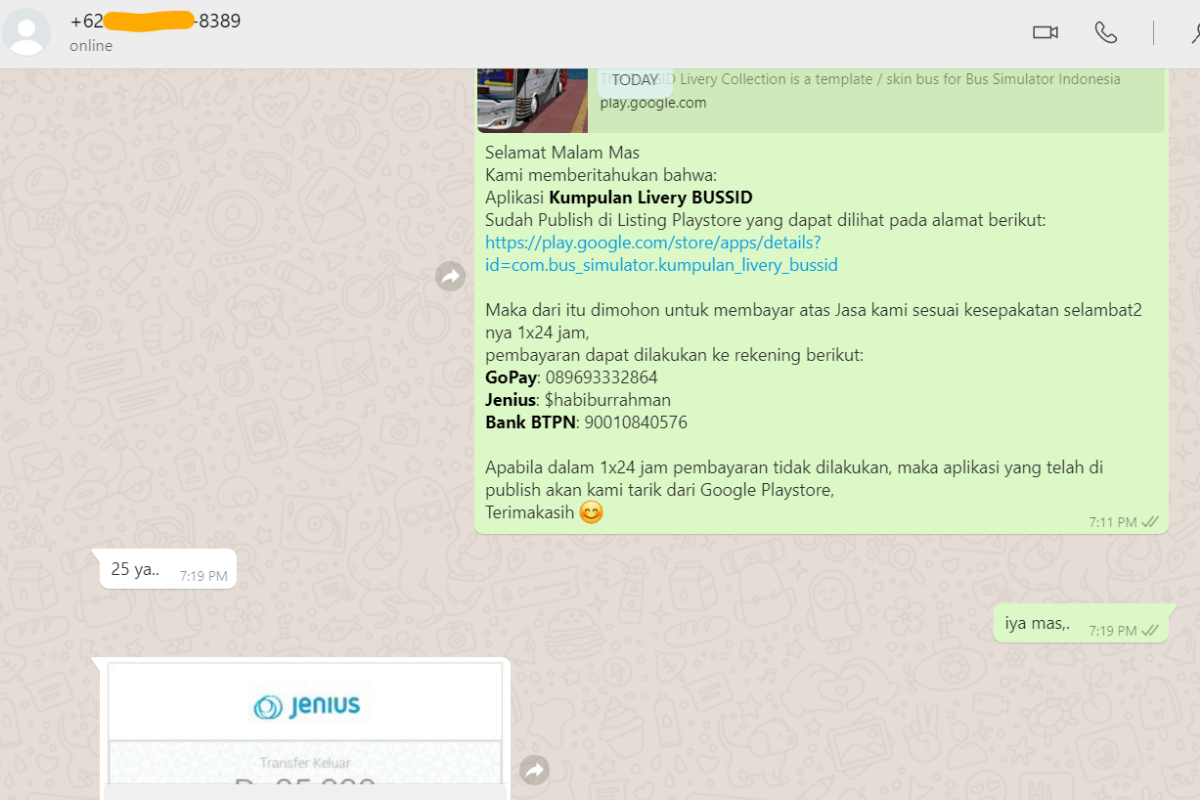The height and width of the screenshot is (800, 1200).
Task: Click the "Selamat Malam Mas" greeting line
Action: point(562,153)
